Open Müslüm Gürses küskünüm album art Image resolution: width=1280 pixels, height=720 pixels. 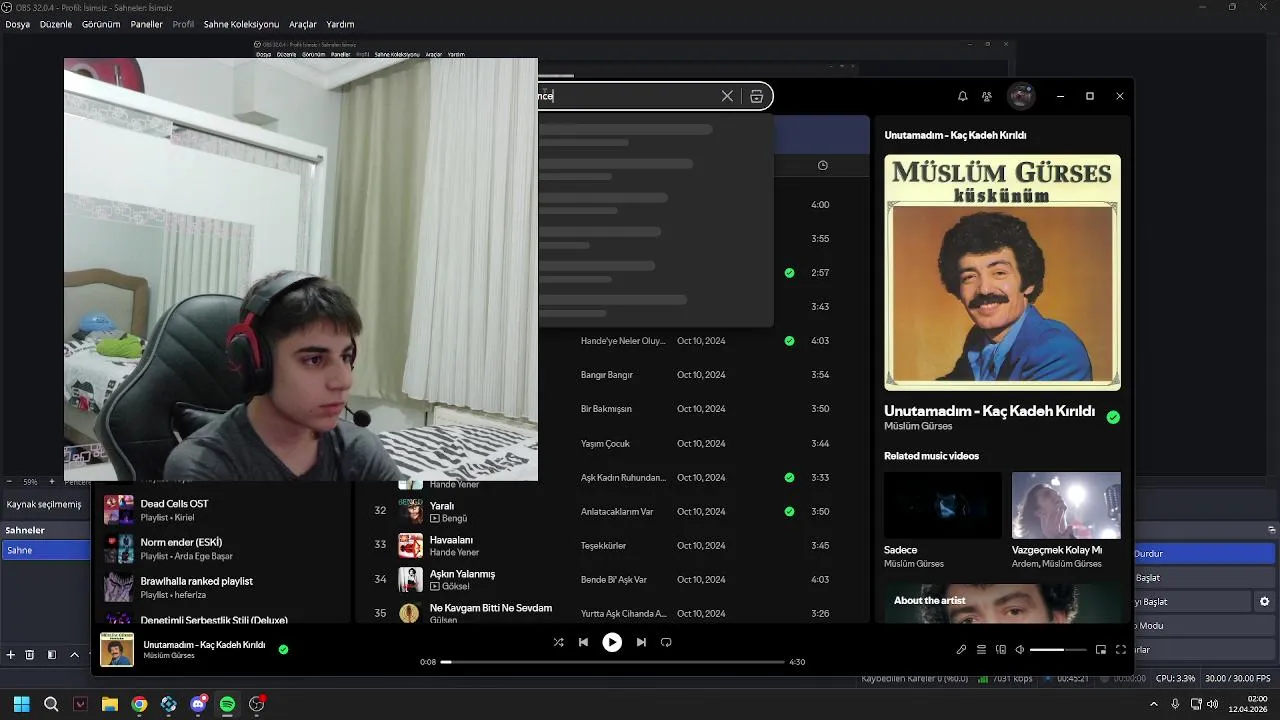pyautogui.click(x=1002, y=272)
